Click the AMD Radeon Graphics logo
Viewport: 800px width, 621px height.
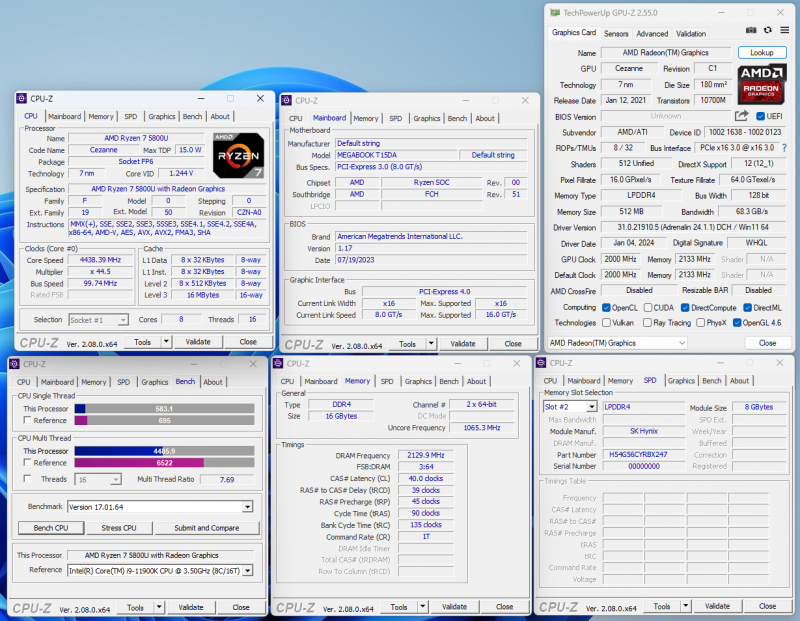[x=761, y=84]
